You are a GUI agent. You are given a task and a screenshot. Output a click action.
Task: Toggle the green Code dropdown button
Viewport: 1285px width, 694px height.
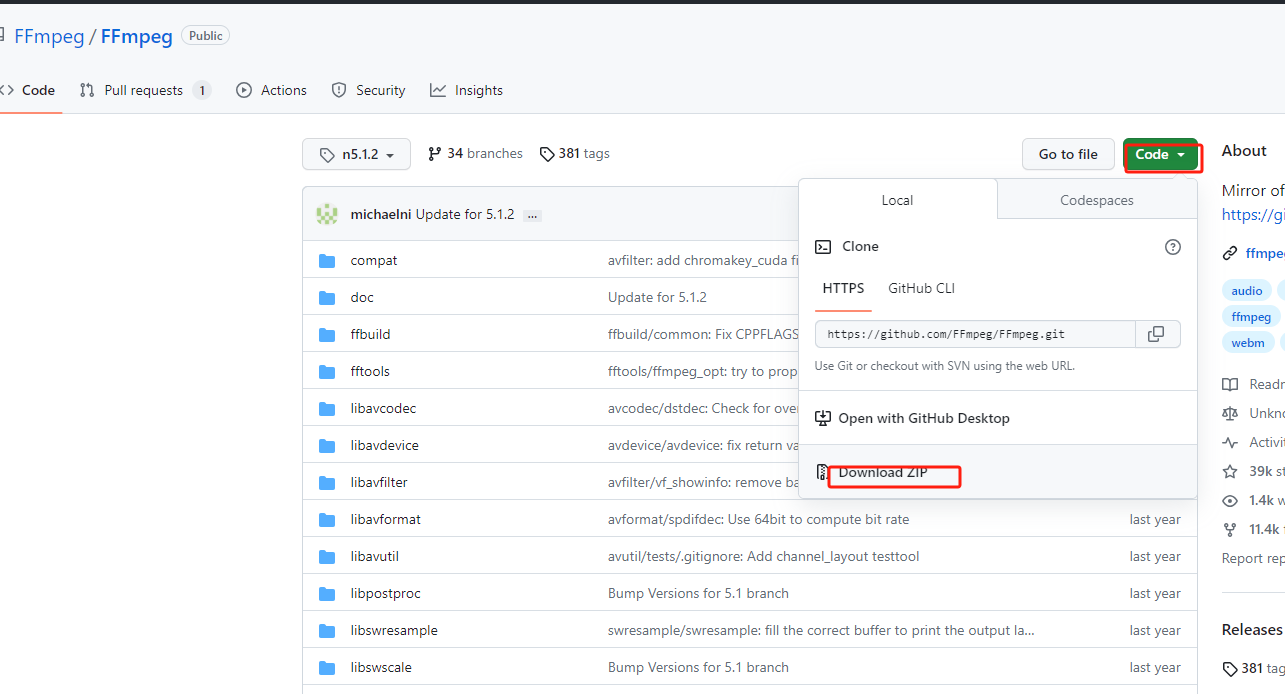point(1160,154)
